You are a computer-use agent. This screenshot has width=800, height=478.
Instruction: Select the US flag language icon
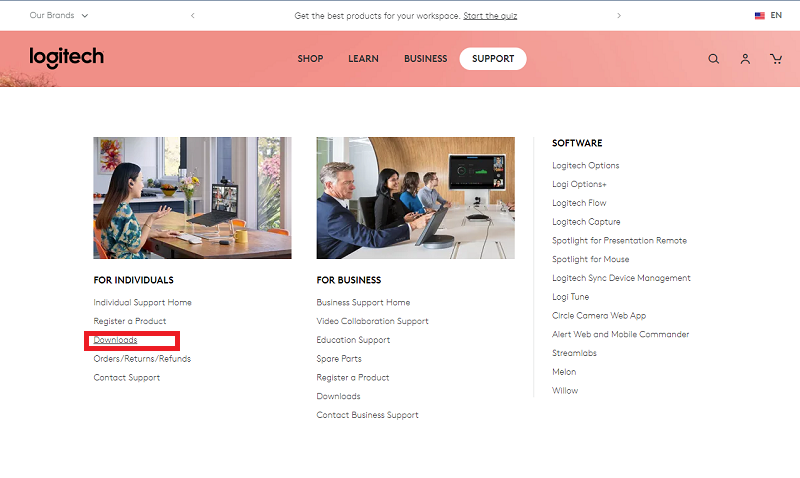[759, 15]
